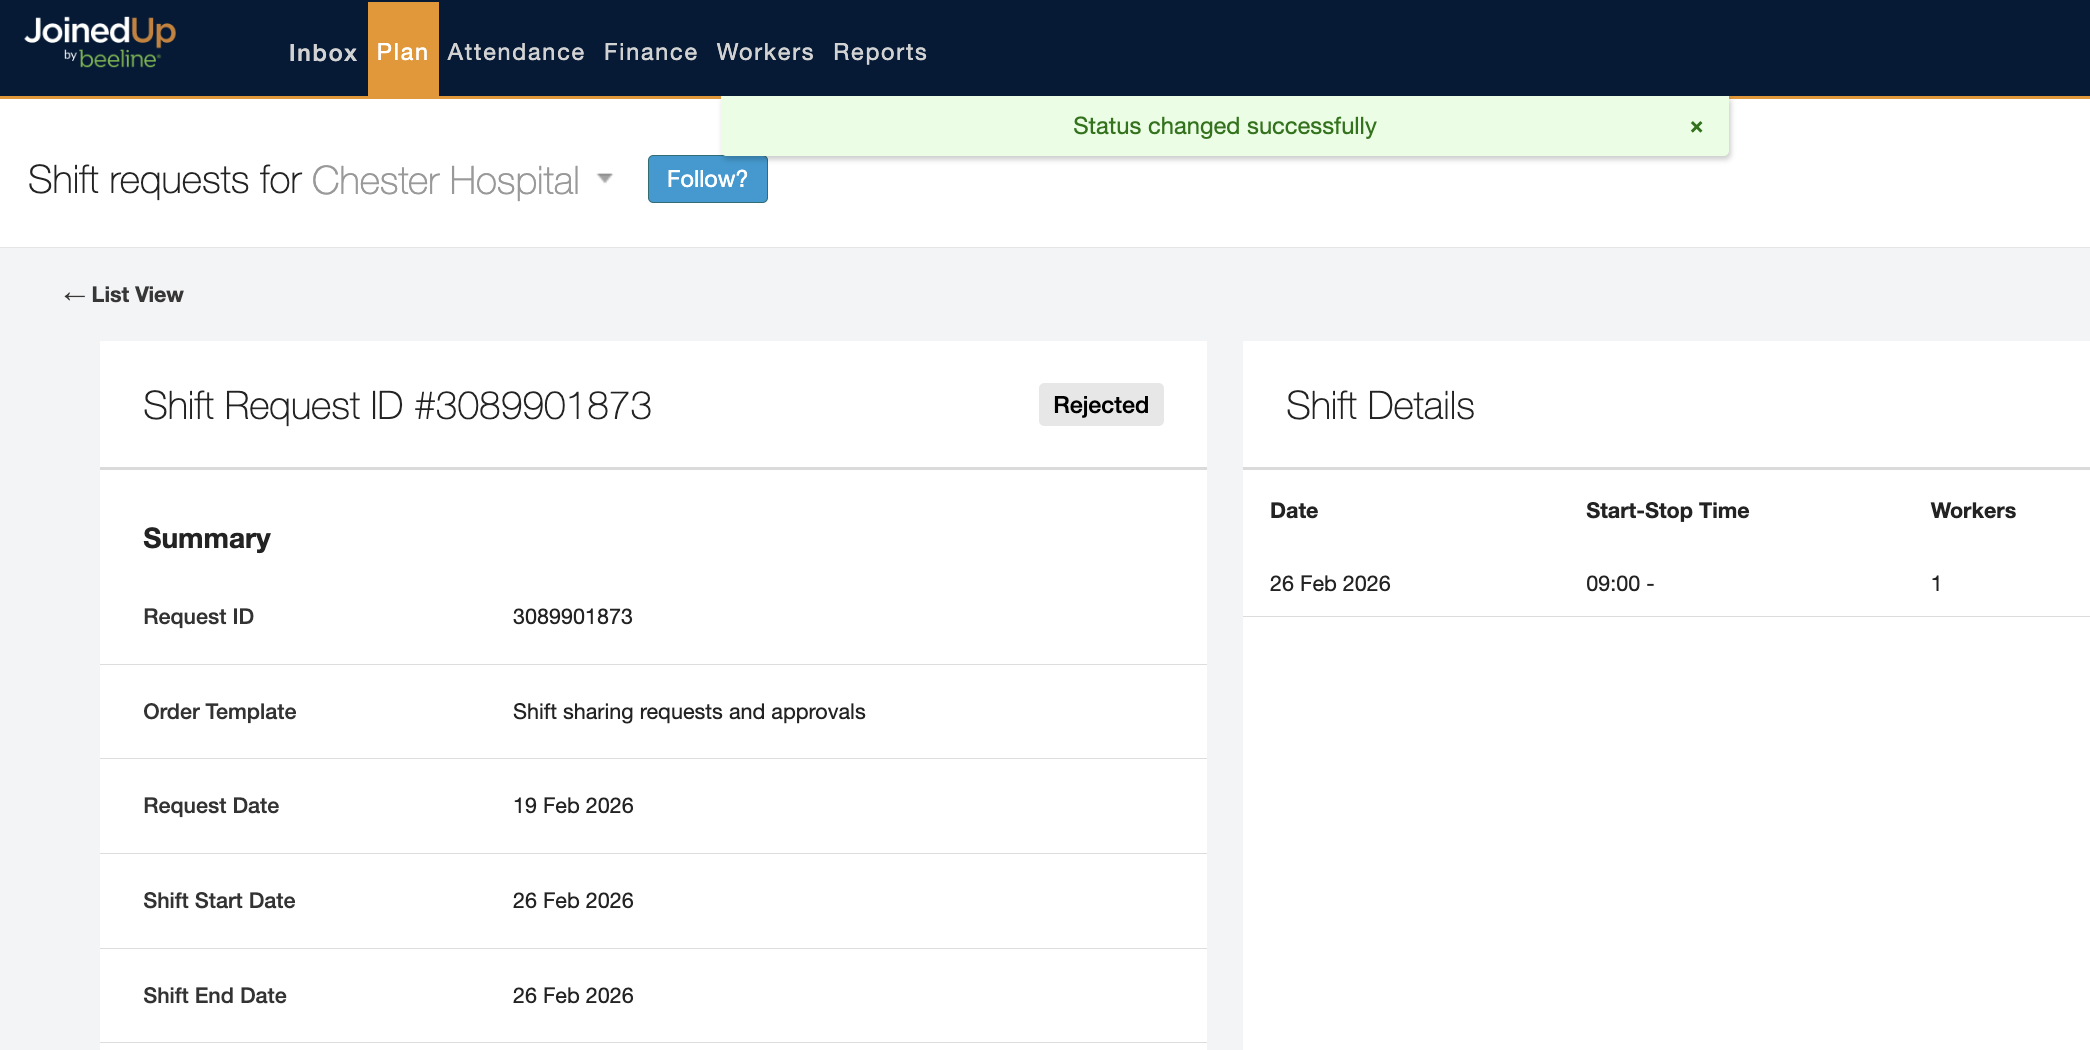Screen dimensions: 2090x1050
Task: Select the Request ID value 3089901873
Action: (572, 616)
